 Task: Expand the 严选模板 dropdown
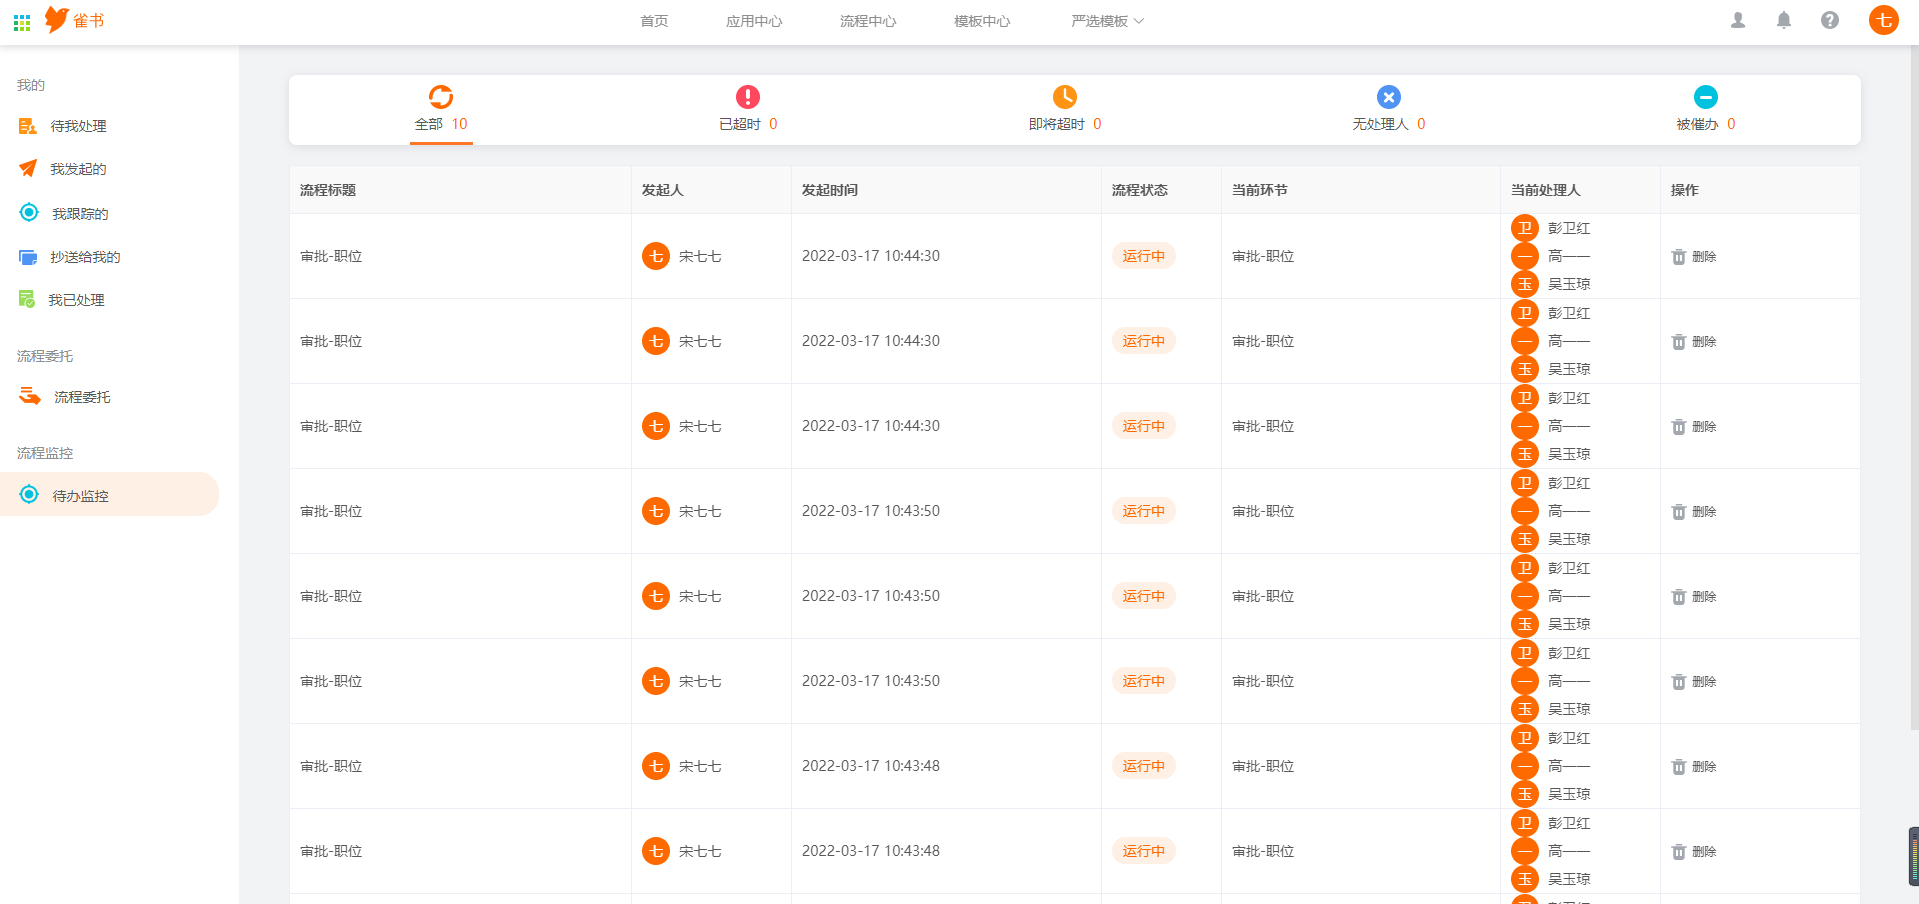(x=1107, y=21)
